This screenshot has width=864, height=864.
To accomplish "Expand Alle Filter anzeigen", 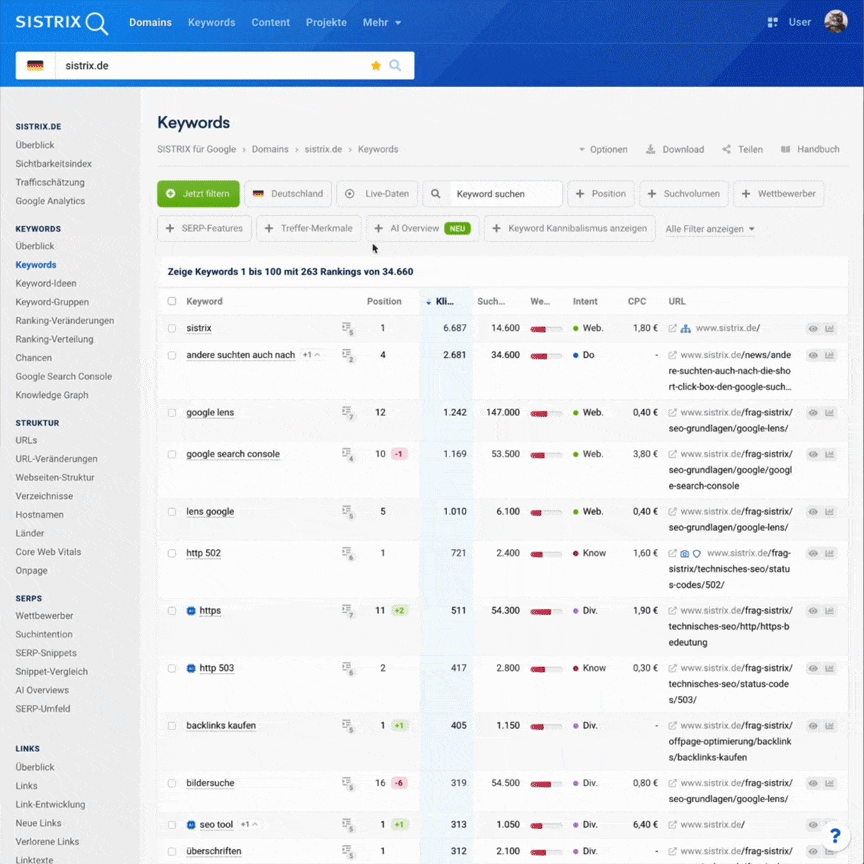I will click(710, 229).
